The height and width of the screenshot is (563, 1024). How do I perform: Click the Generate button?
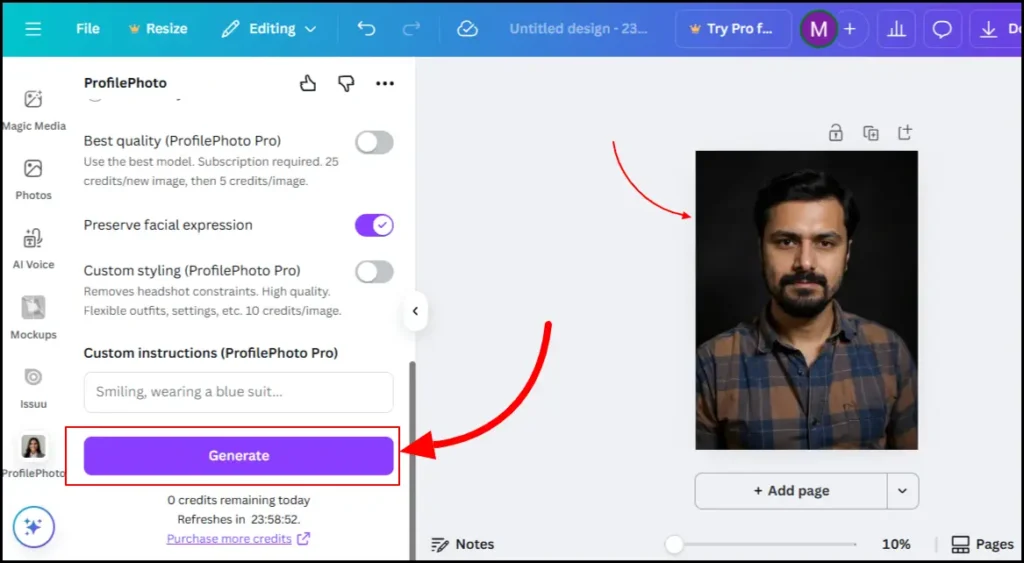(x=238, y=455)
